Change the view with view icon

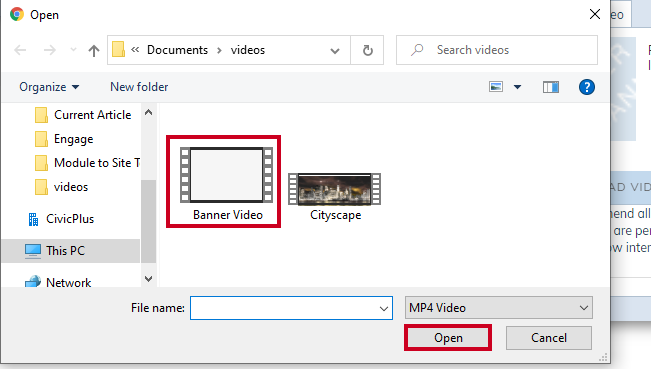pyautogui.click(x=496, y=87)
